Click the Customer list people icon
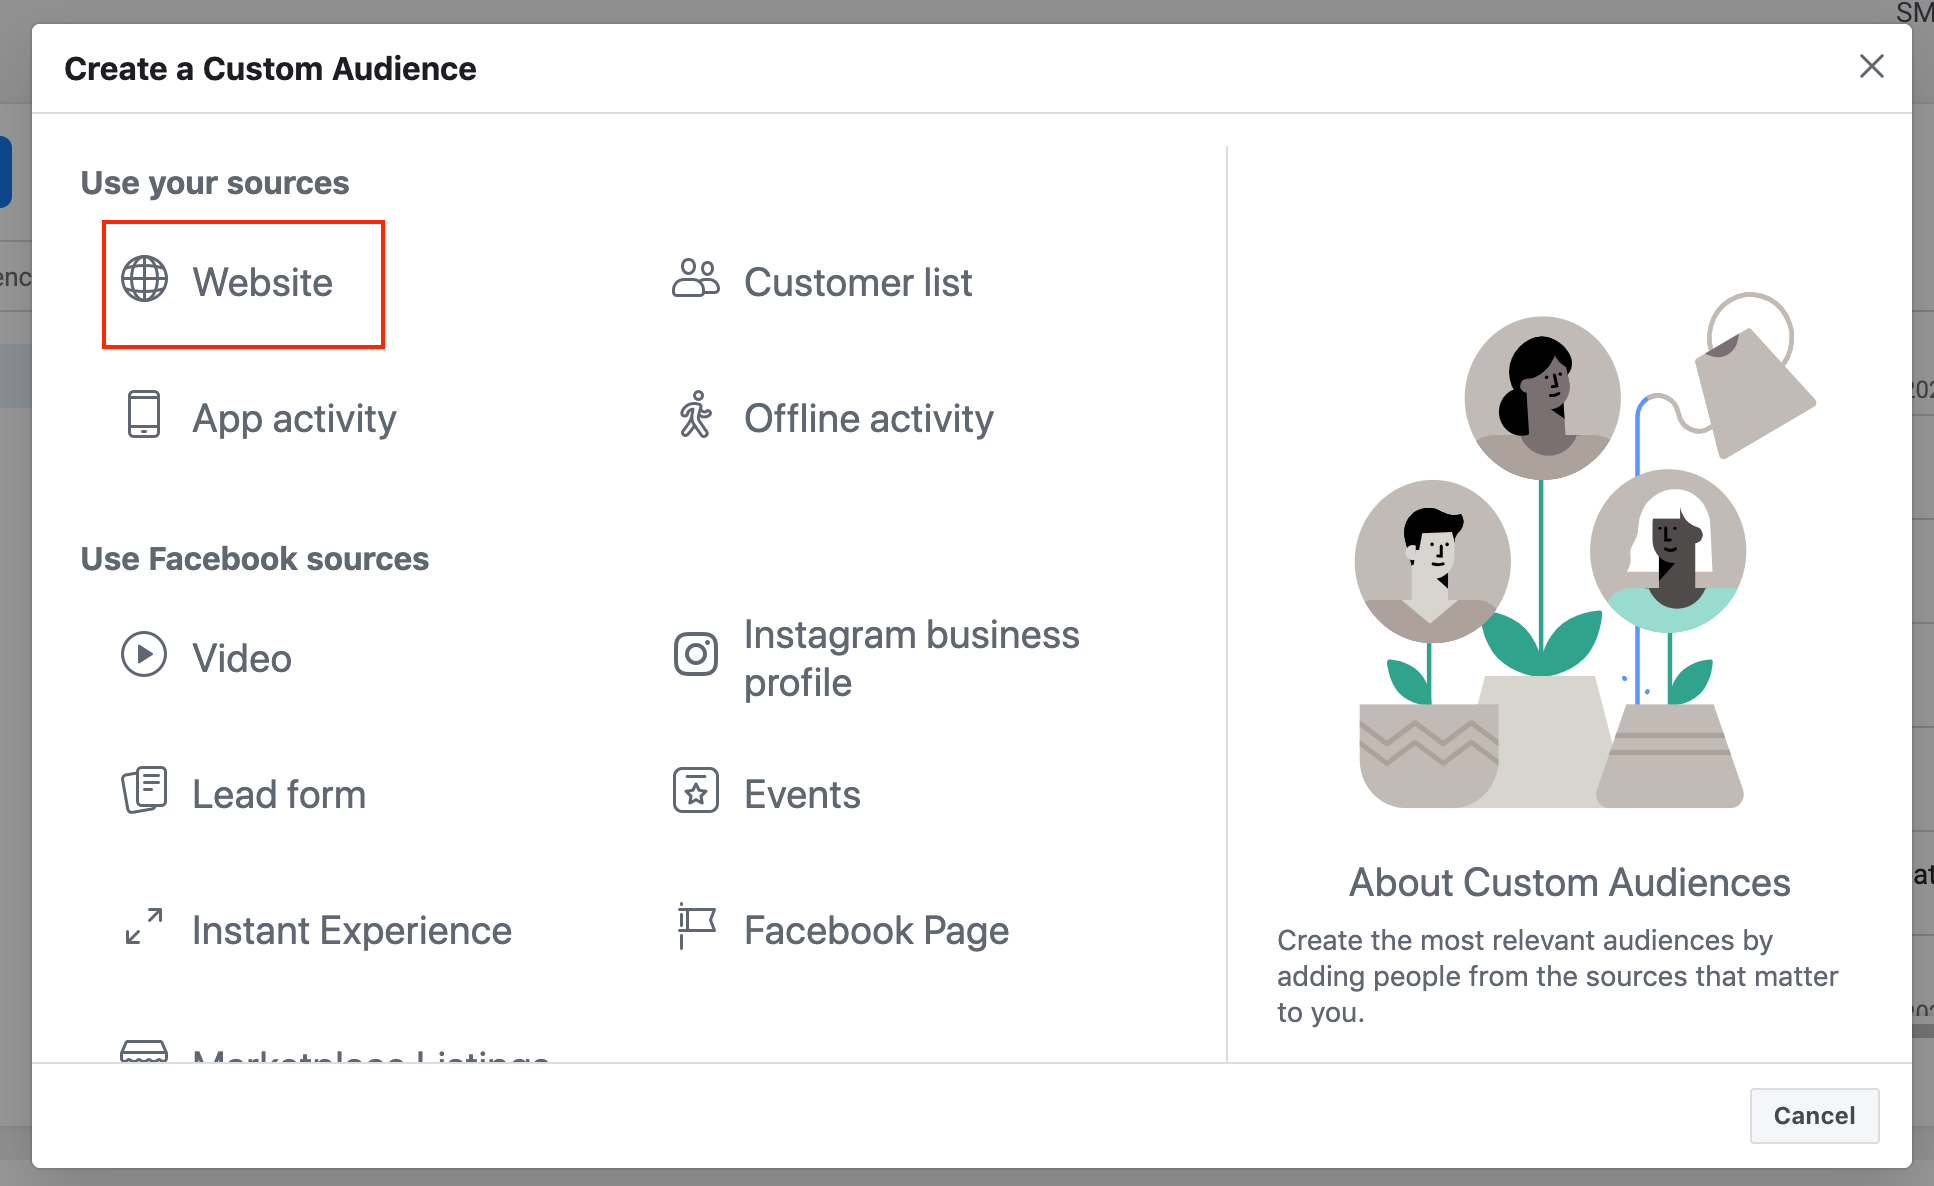 [x=695, y=279]
